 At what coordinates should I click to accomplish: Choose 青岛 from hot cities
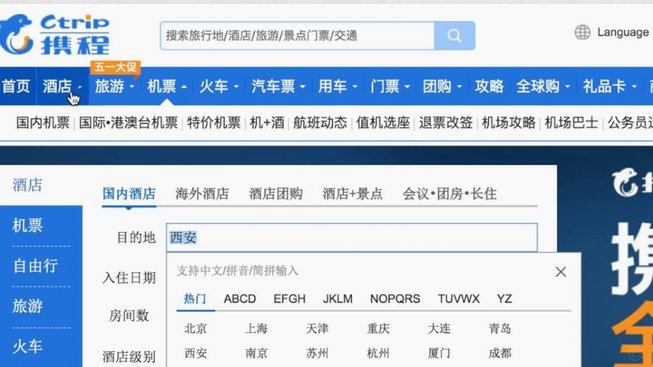click(500, 329)
